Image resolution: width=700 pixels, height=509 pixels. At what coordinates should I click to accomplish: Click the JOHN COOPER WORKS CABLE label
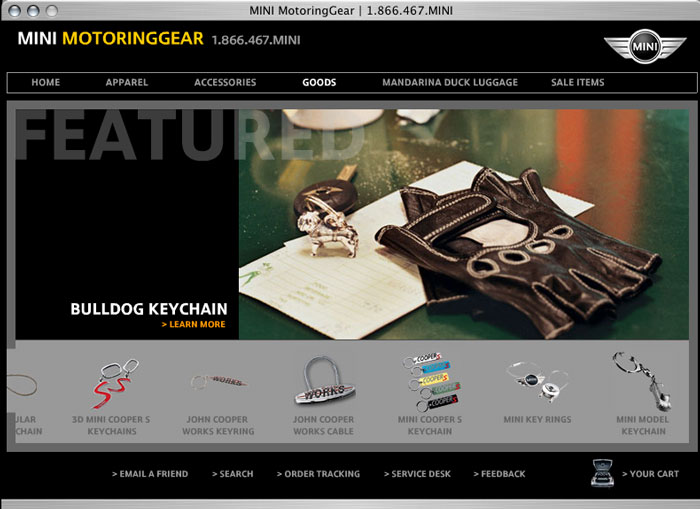point(323,426)
